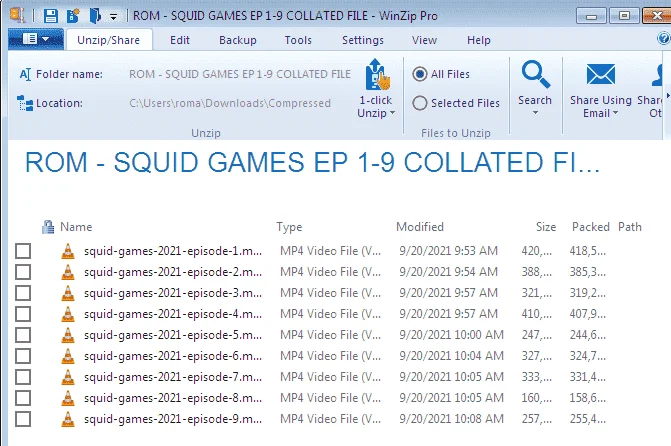
Task: Click the ribbon scroll-right arrow
Action: click(668, 95)
